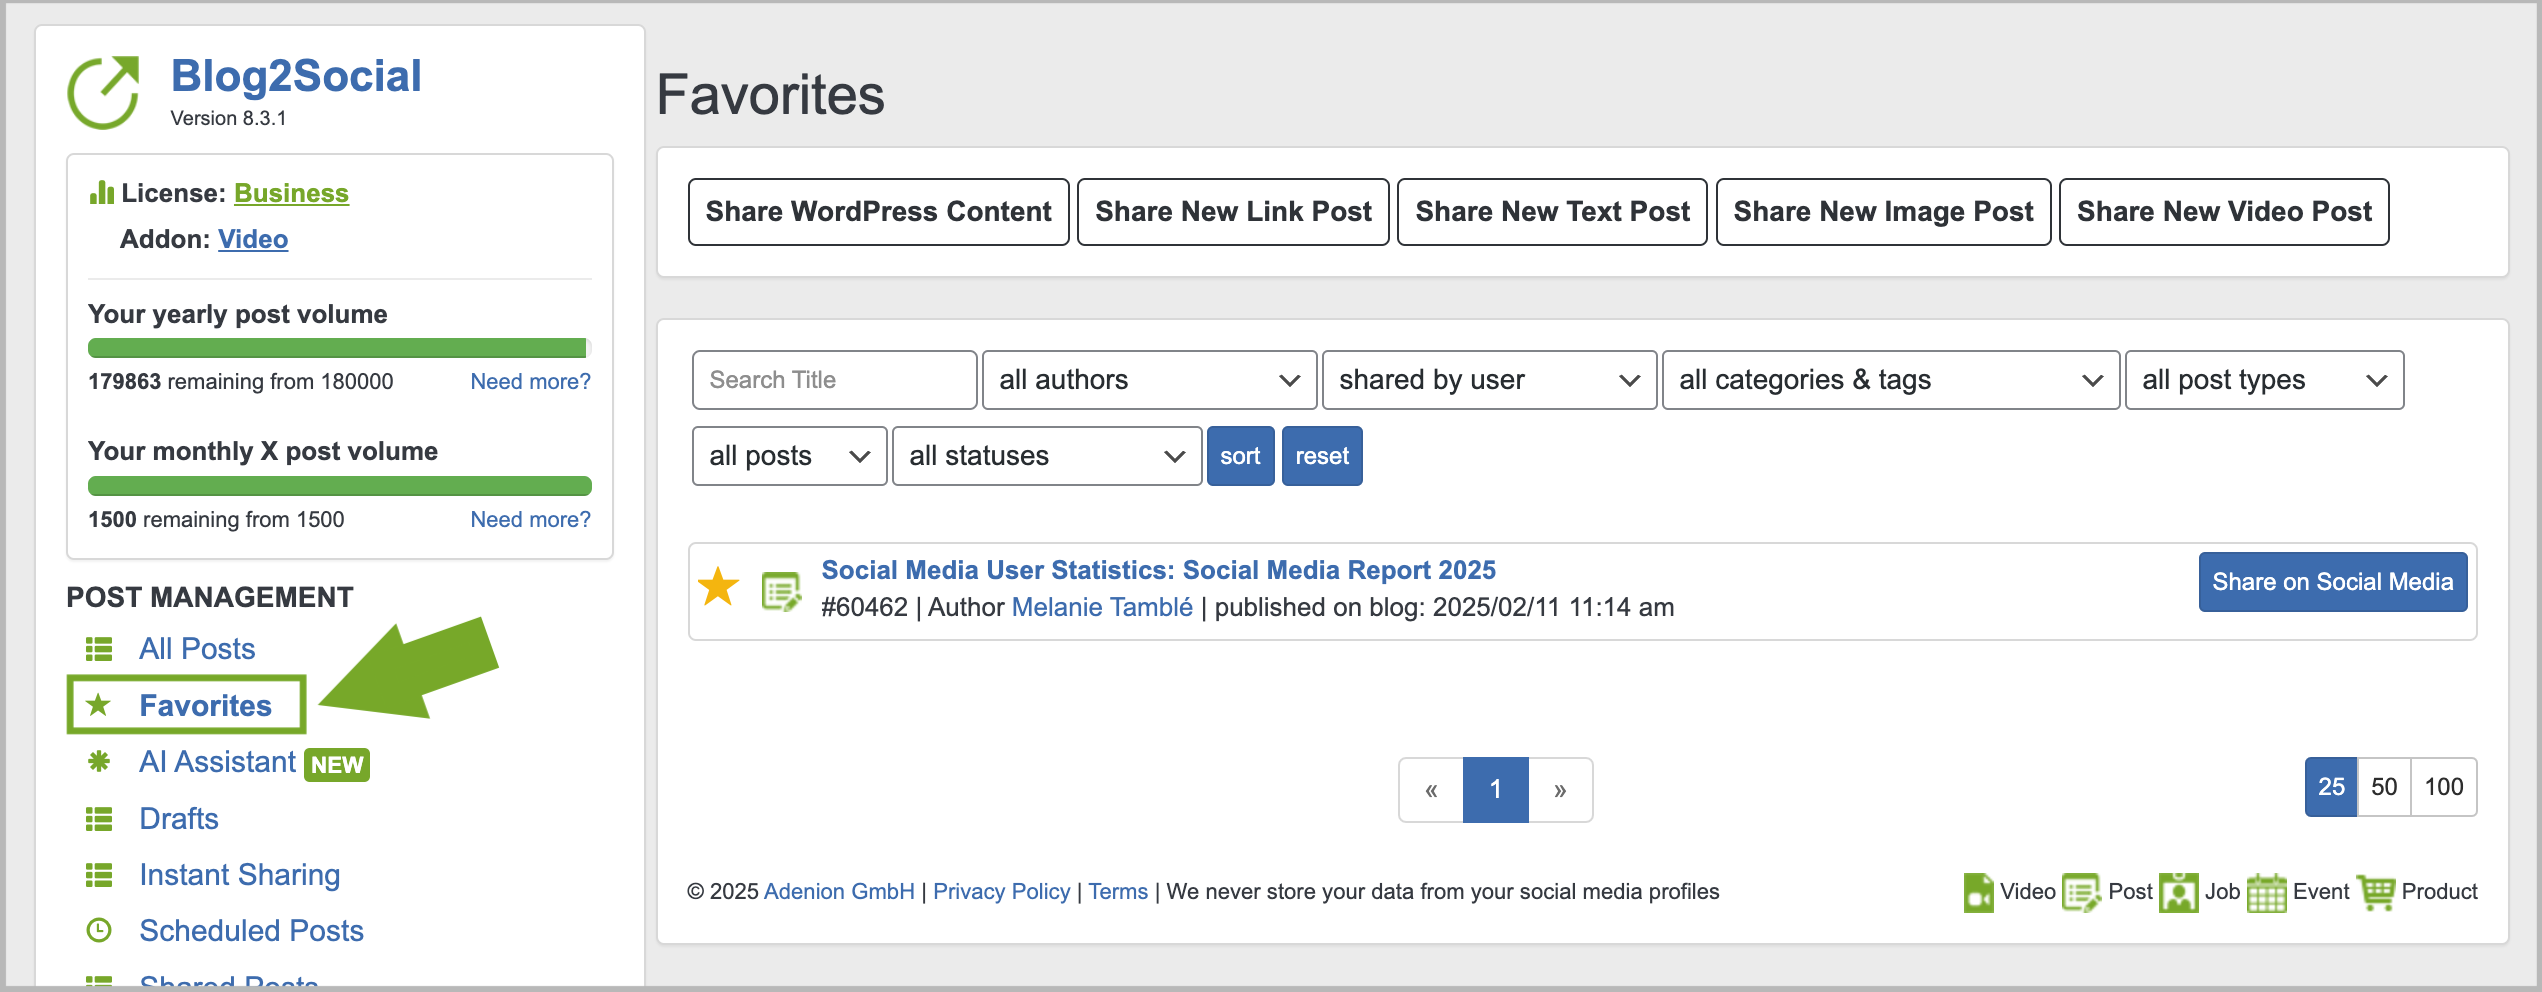The height and width of the screenshot is (992, 2542).
Task: Click Share New Link Post button
Action: [x=1233, y=212]
